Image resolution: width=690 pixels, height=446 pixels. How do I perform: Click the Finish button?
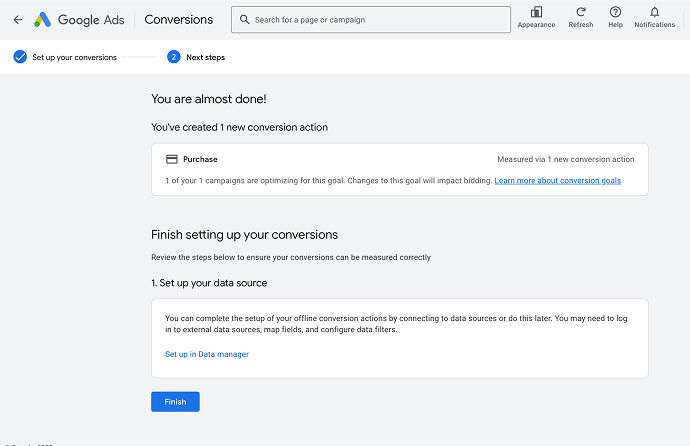[x=175, y=402]
